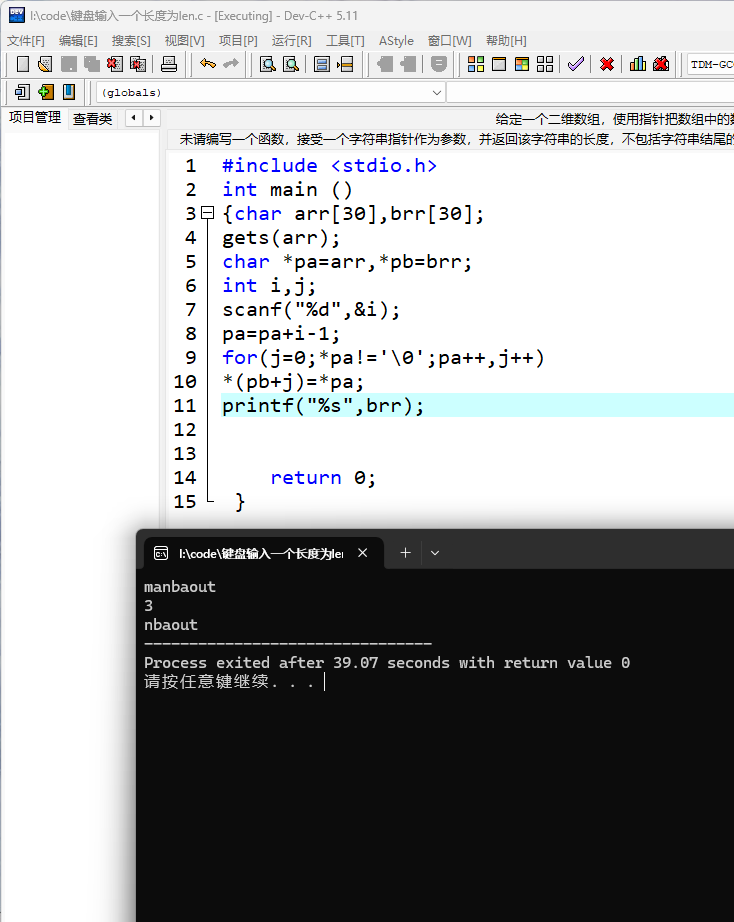
Task: Open the 视图[V] menu
Action: point(185,41)
